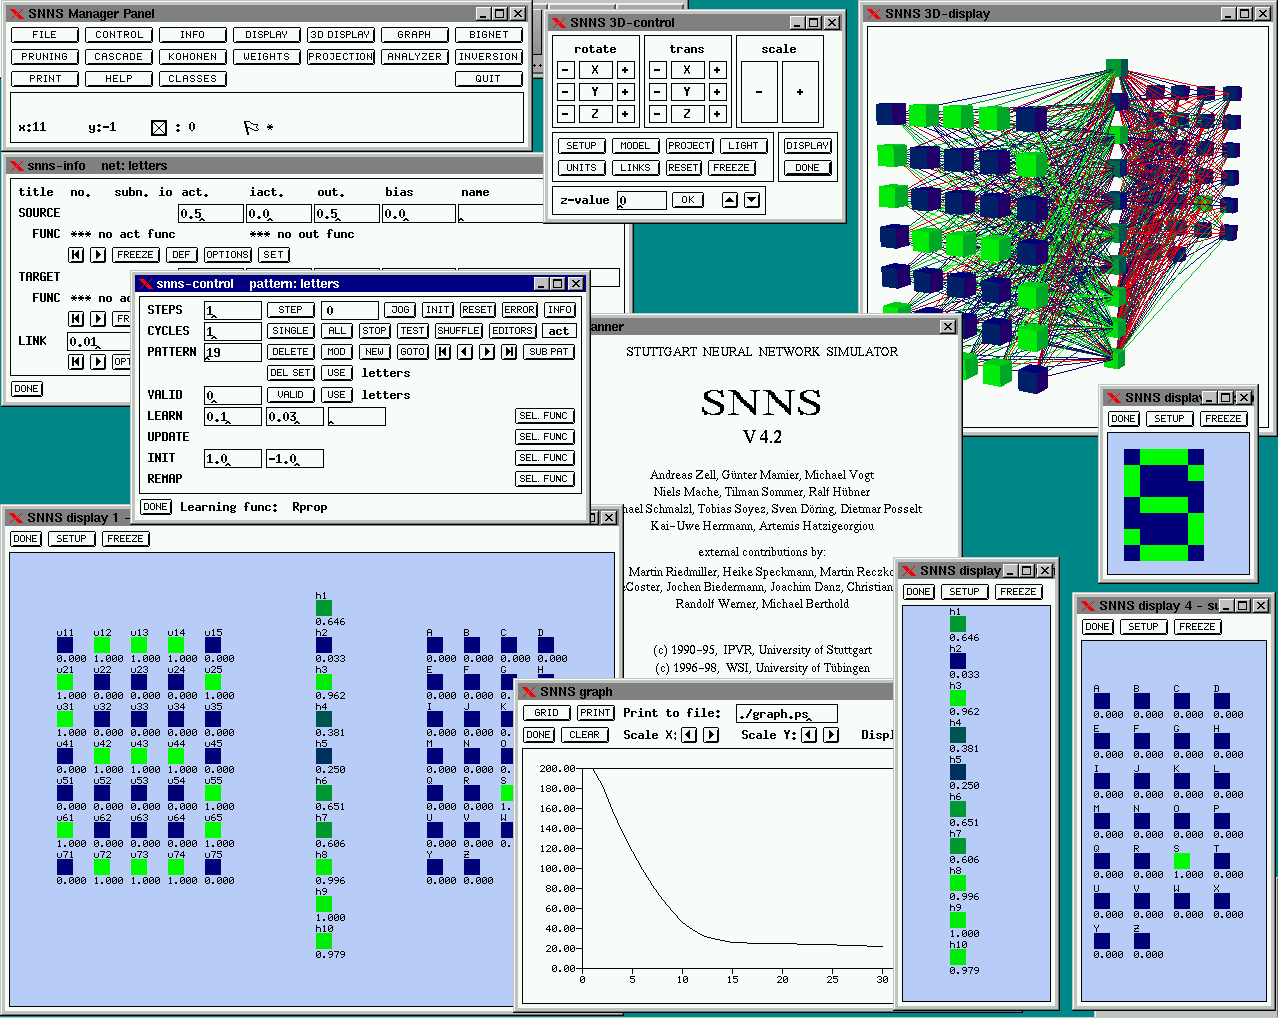
Task: Decrease graph Scale X with left arrow
Action: point(689,735)
